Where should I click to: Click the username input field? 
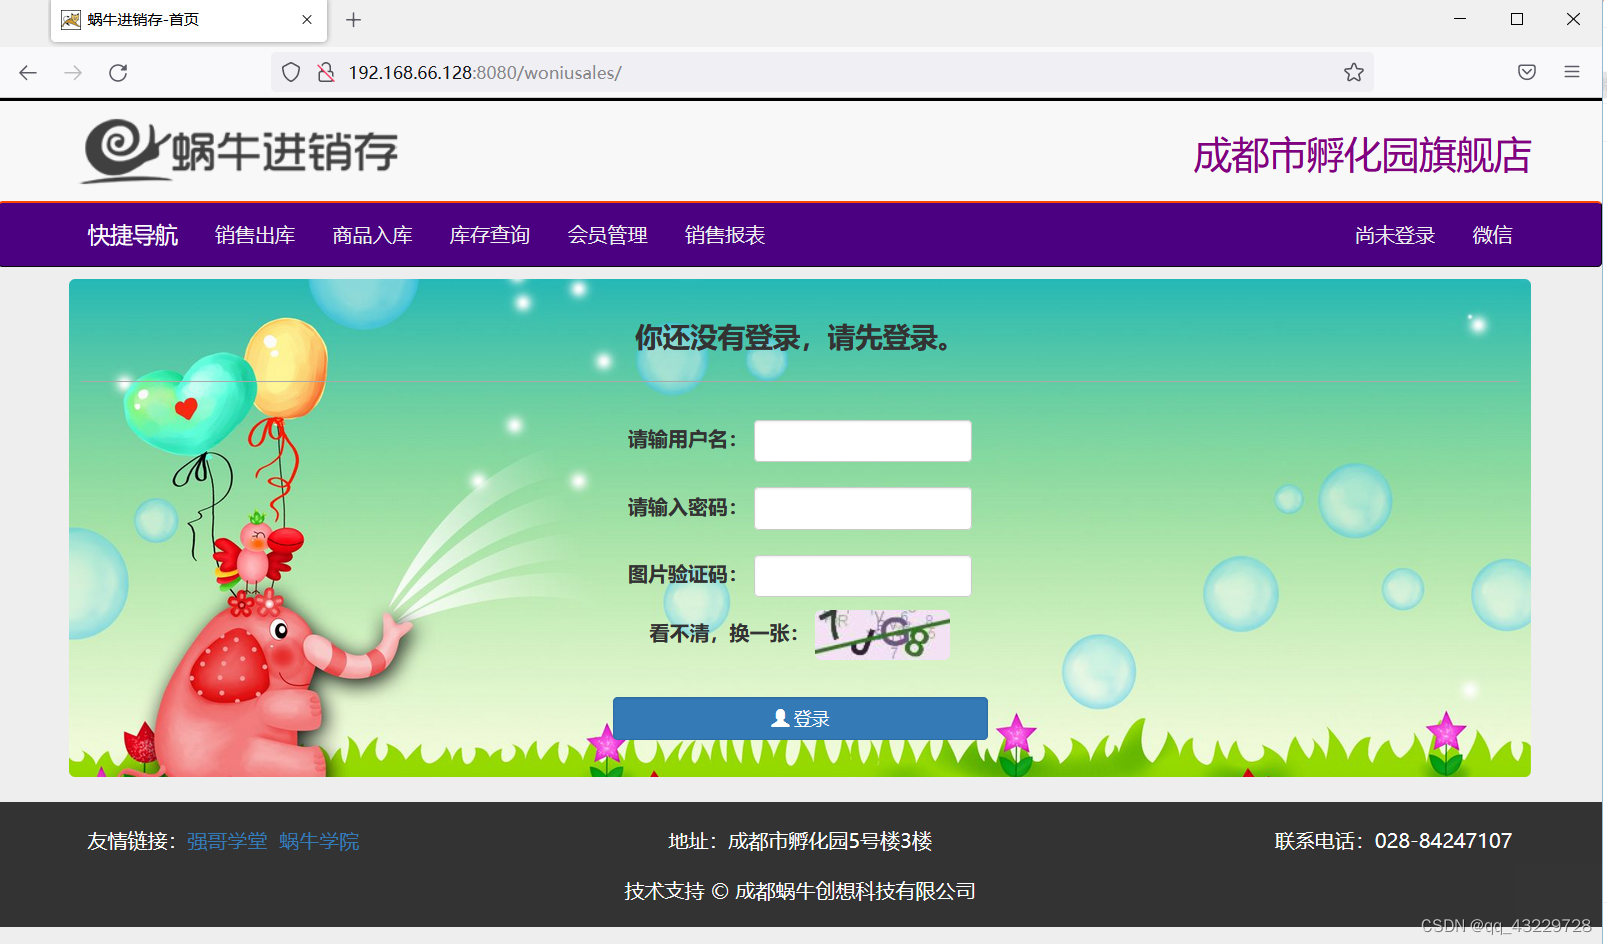click(x=861, y=441)
